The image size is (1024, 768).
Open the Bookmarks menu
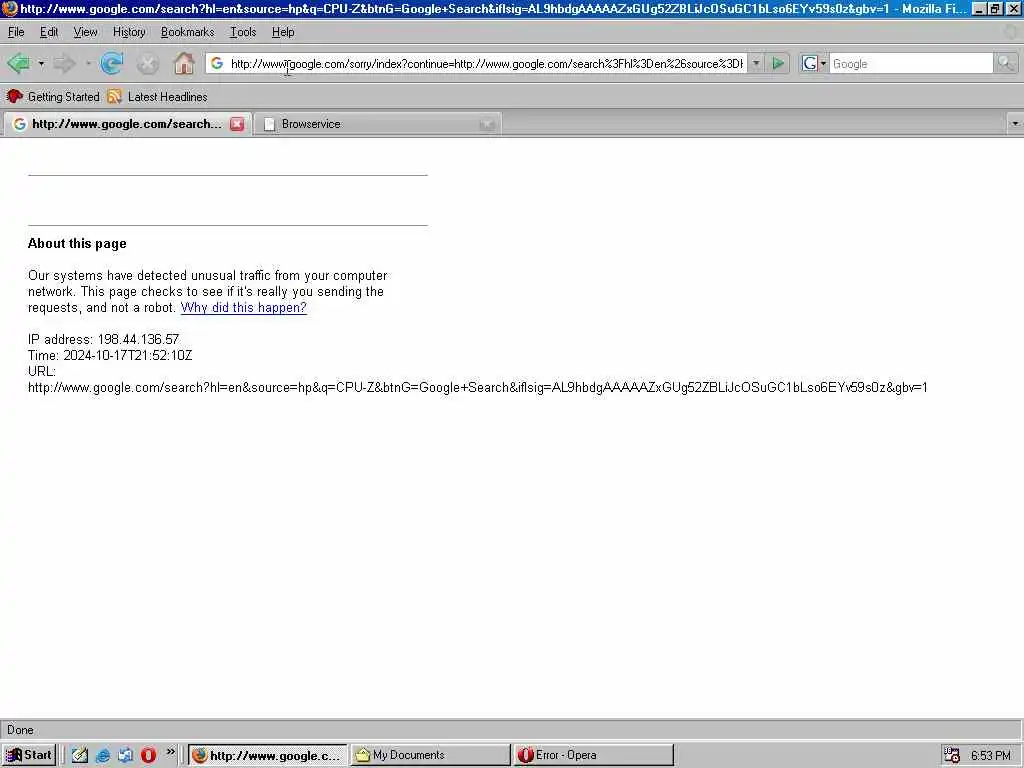(187, 32)
